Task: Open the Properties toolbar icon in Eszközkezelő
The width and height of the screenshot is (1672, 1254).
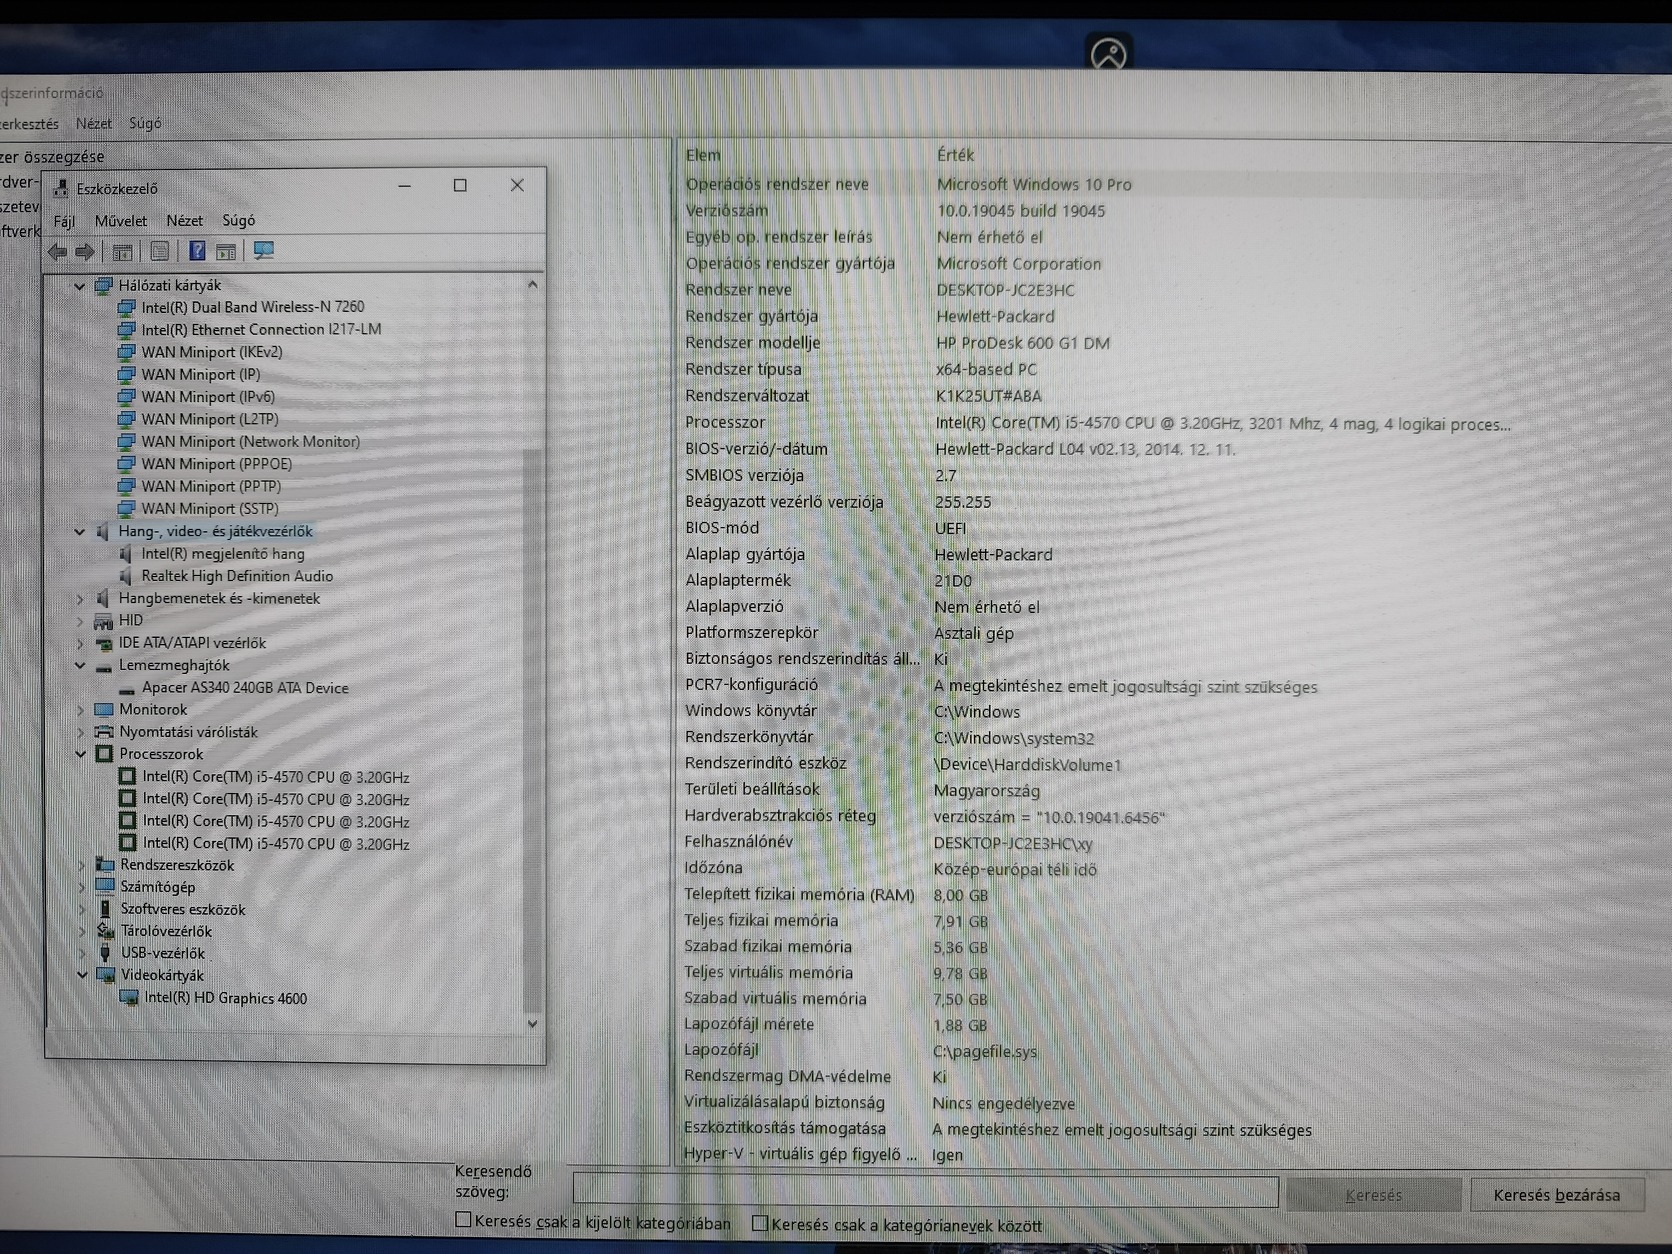Action: 159,252
